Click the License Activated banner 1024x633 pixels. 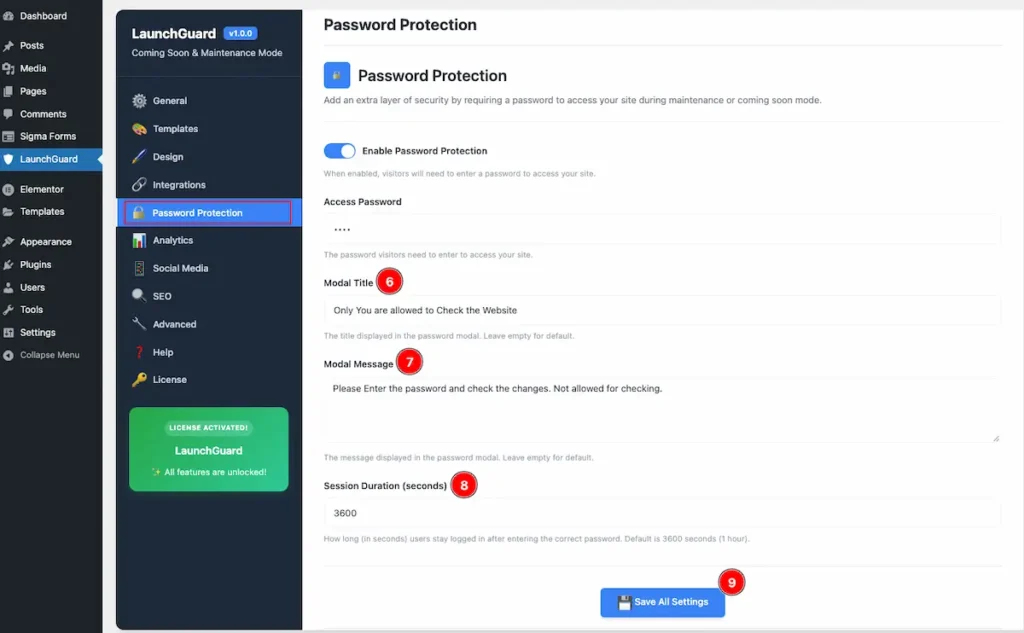click(x=209, y=449)
